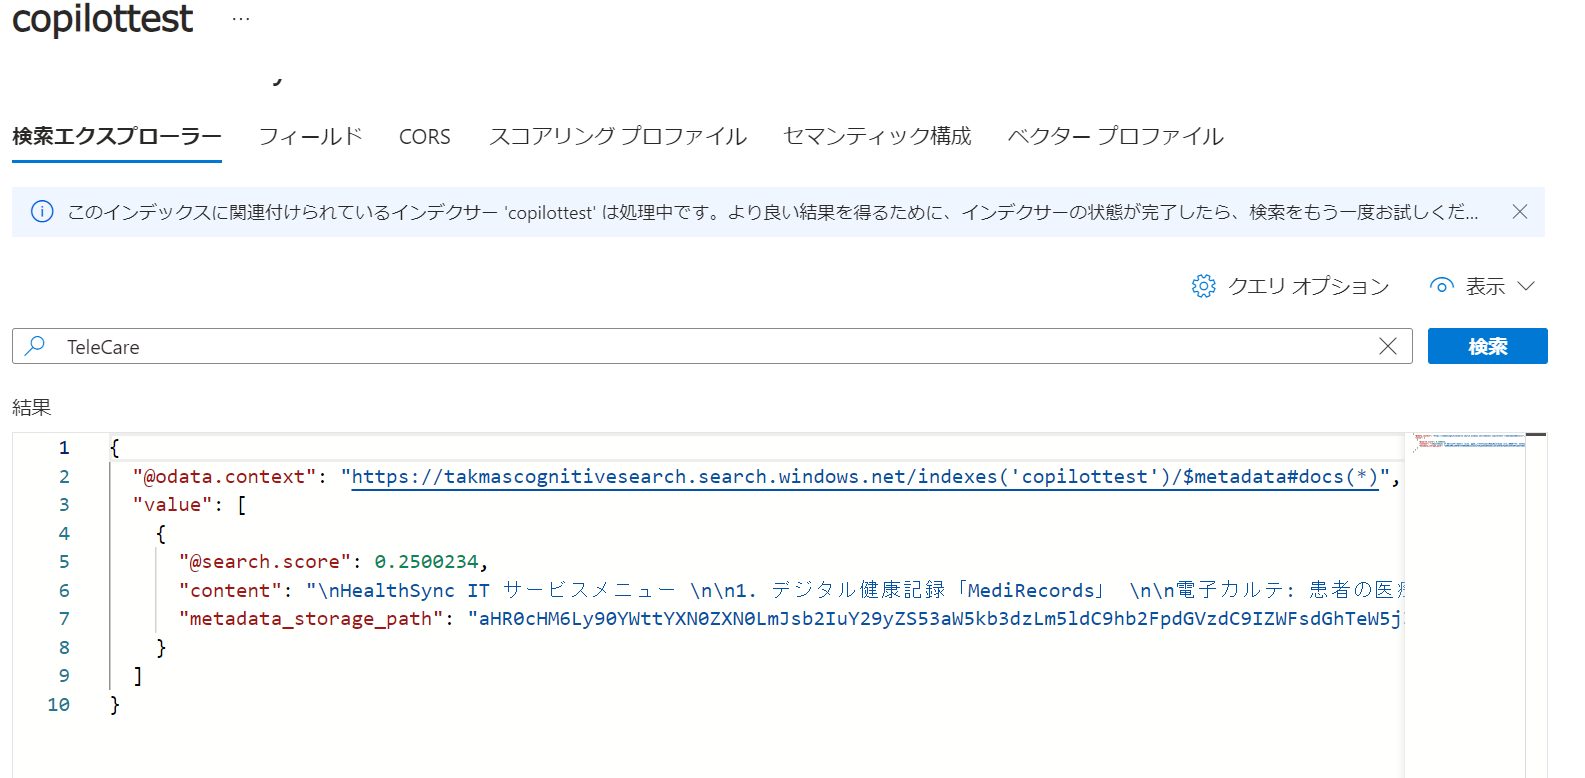
Task: Click line number 4 in the JSON results
Action: click(64, 534)
